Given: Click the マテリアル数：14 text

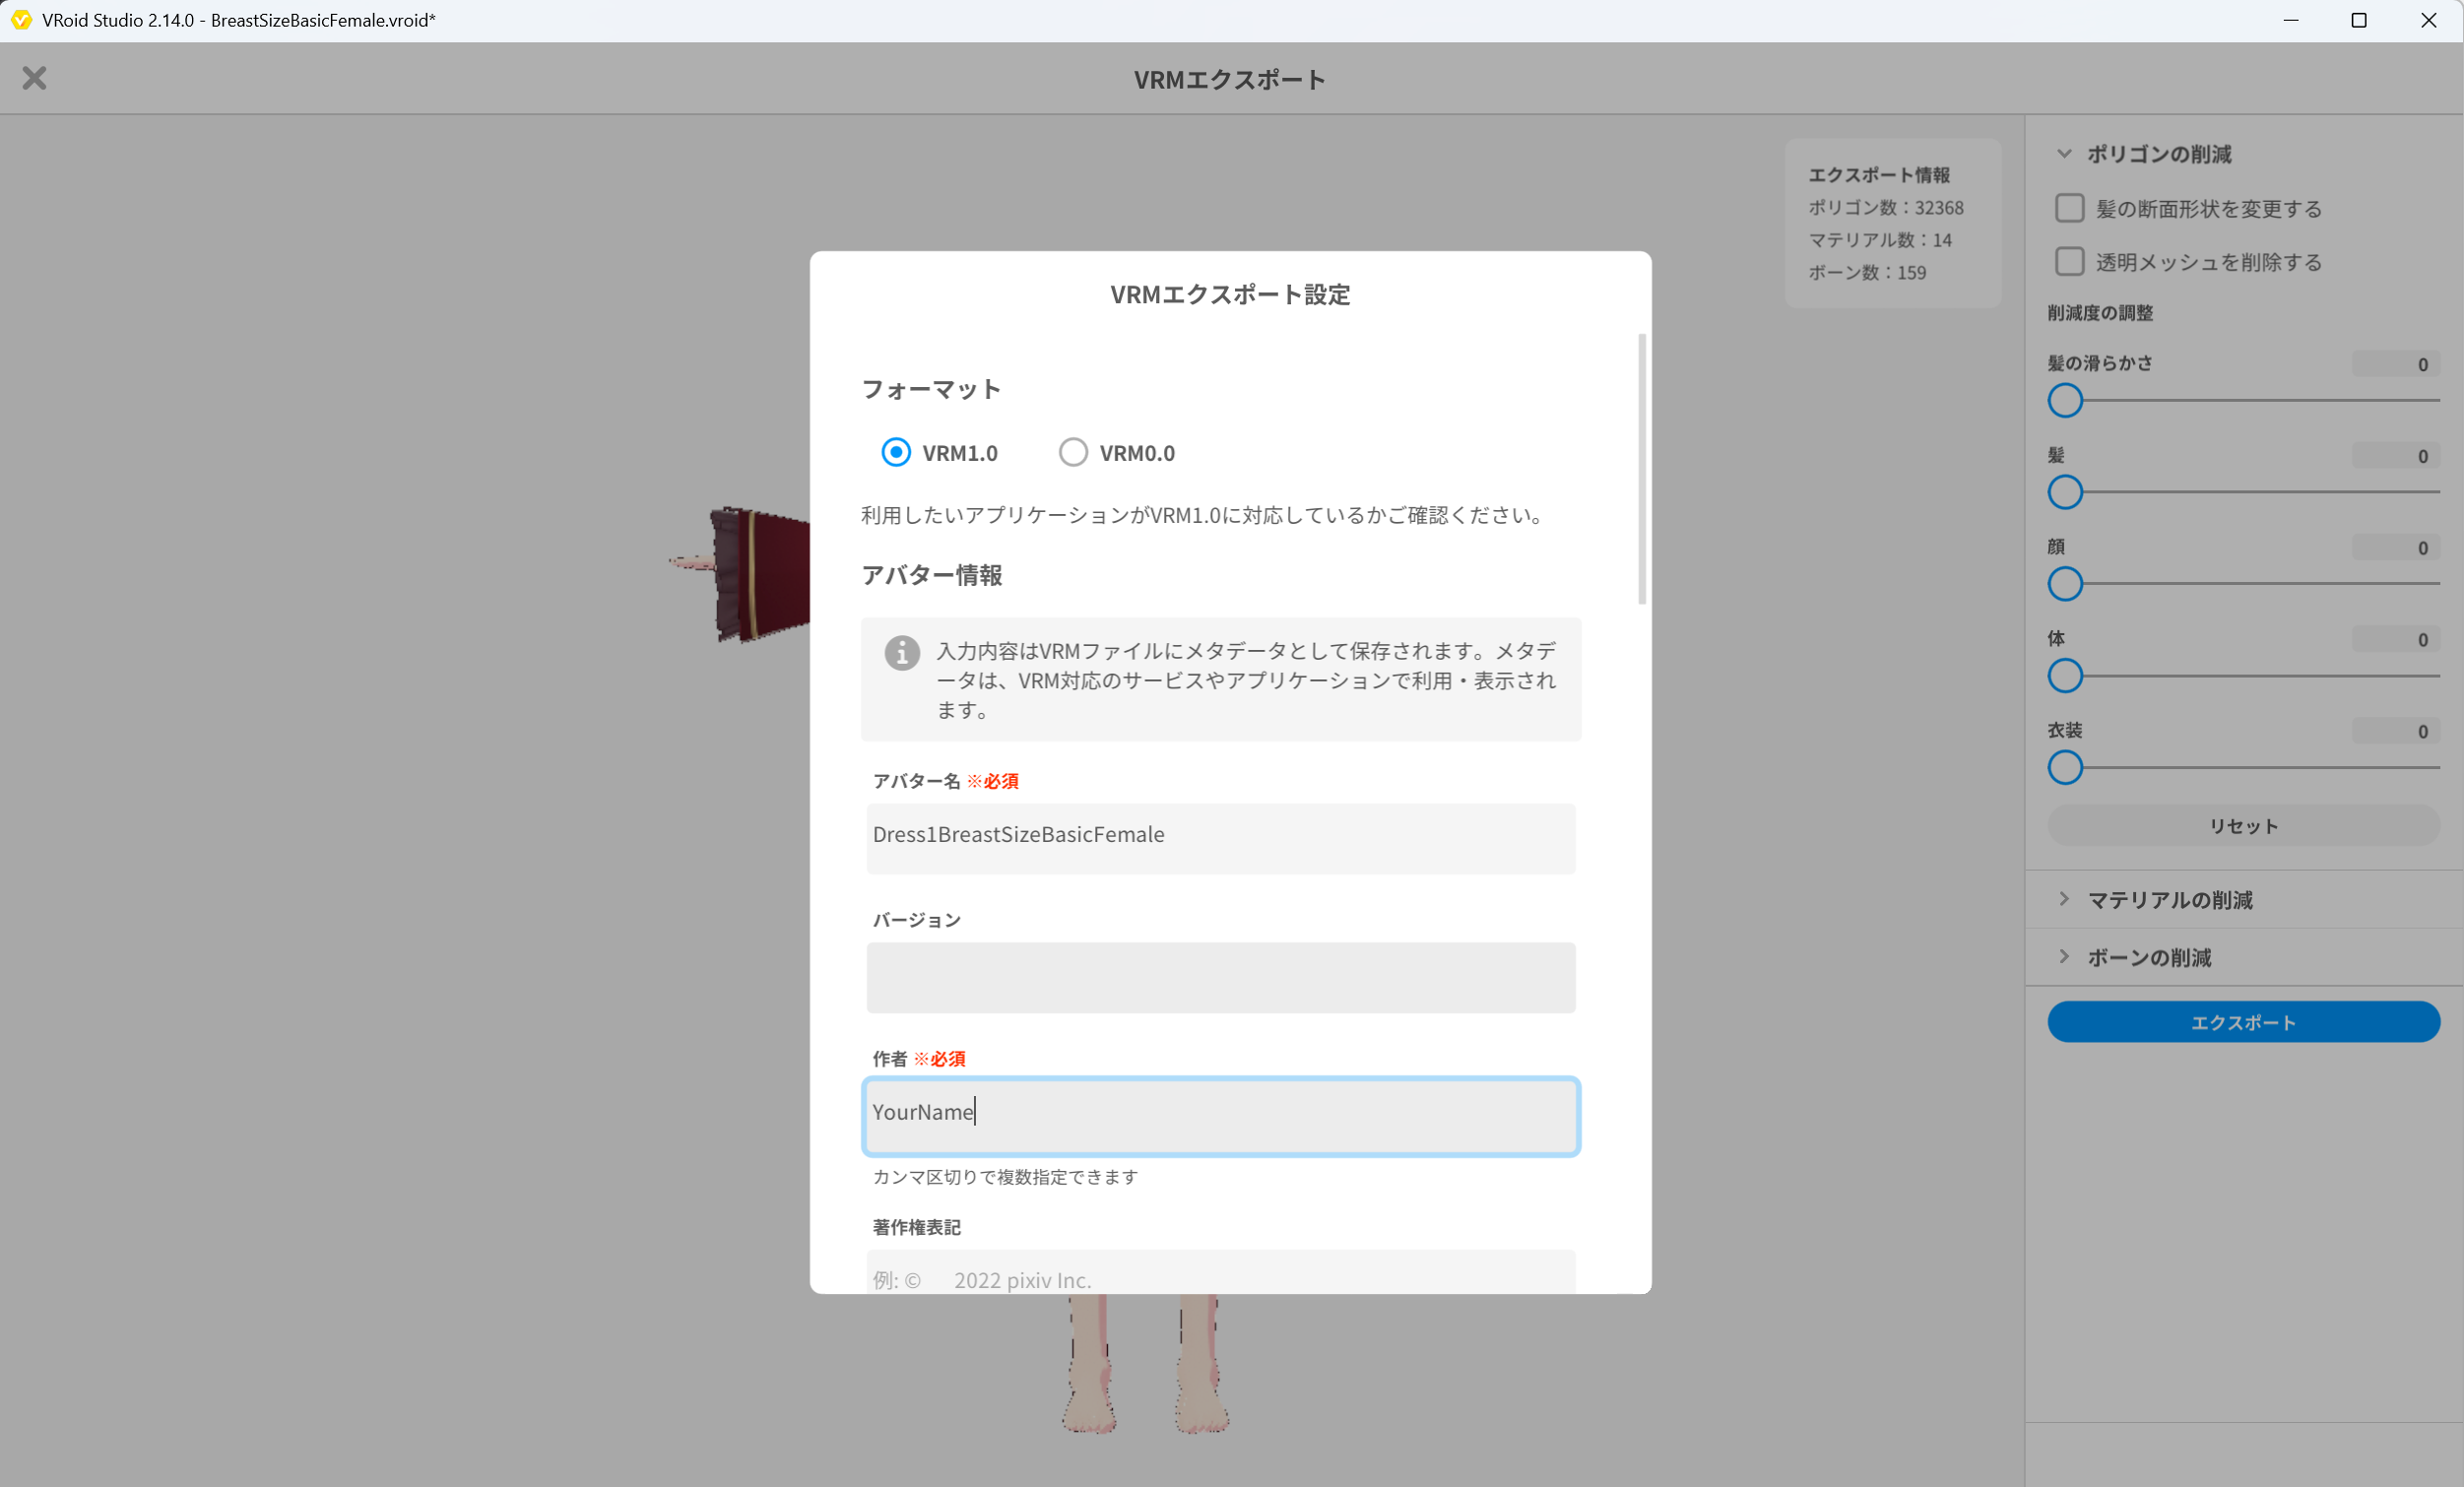Looking at the screenshot, I should [1880, 240].
